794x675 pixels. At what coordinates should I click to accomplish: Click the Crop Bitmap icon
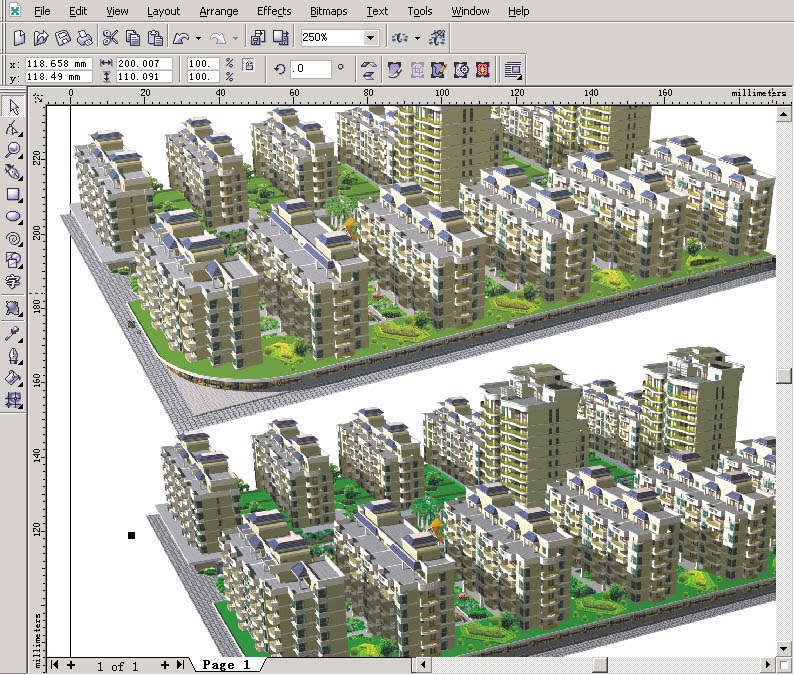pos(417,70)
